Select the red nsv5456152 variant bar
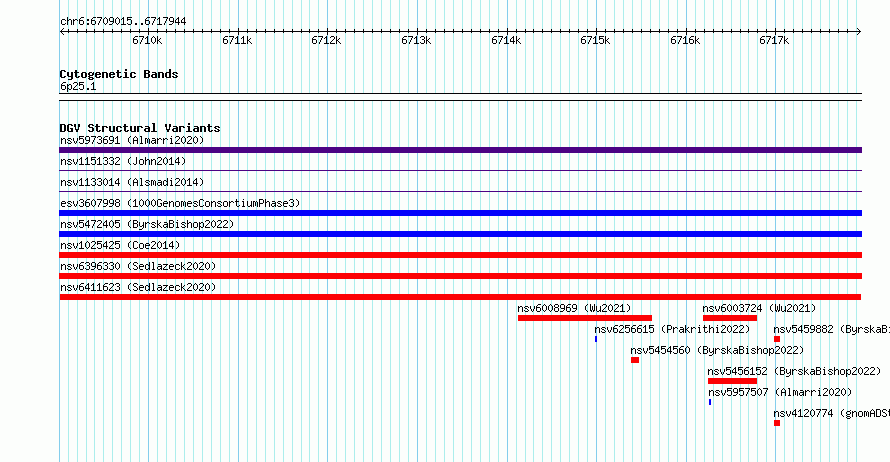 click(x=732, y=381)
